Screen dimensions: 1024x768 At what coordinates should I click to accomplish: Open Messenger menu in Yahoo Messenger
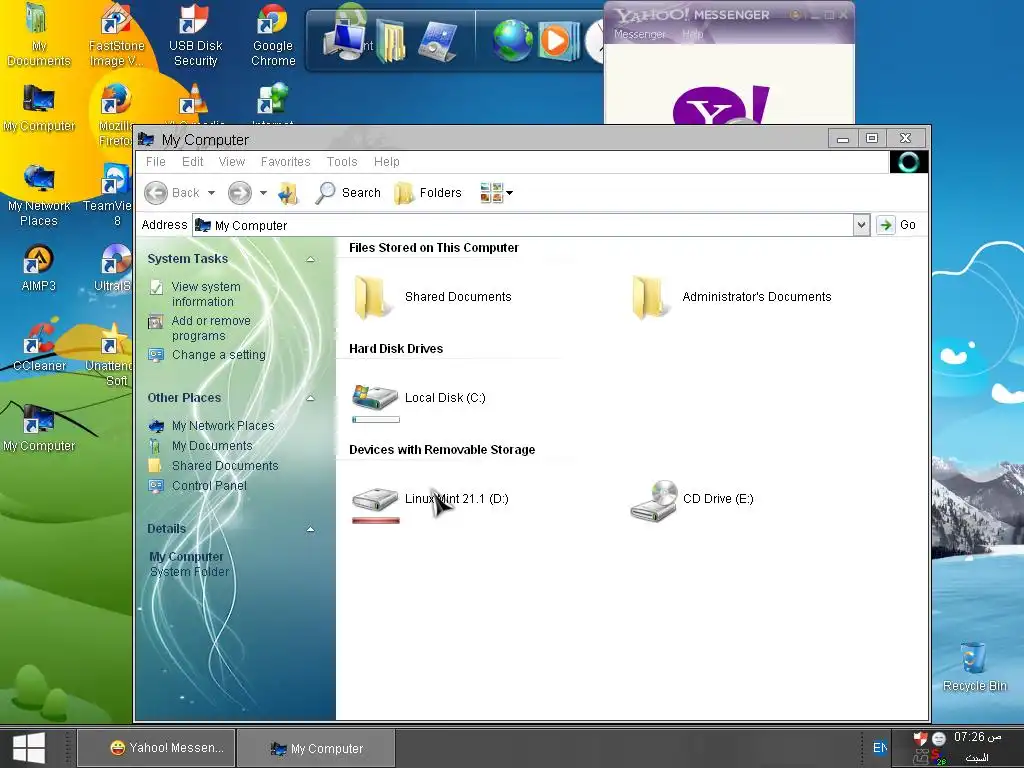coord(639,34)
